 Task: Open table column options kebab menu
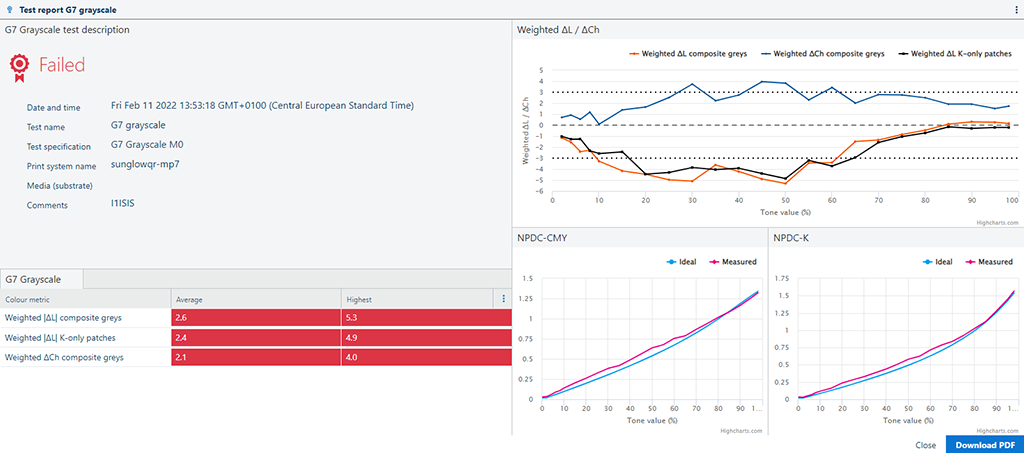click(x=503, y=299)
